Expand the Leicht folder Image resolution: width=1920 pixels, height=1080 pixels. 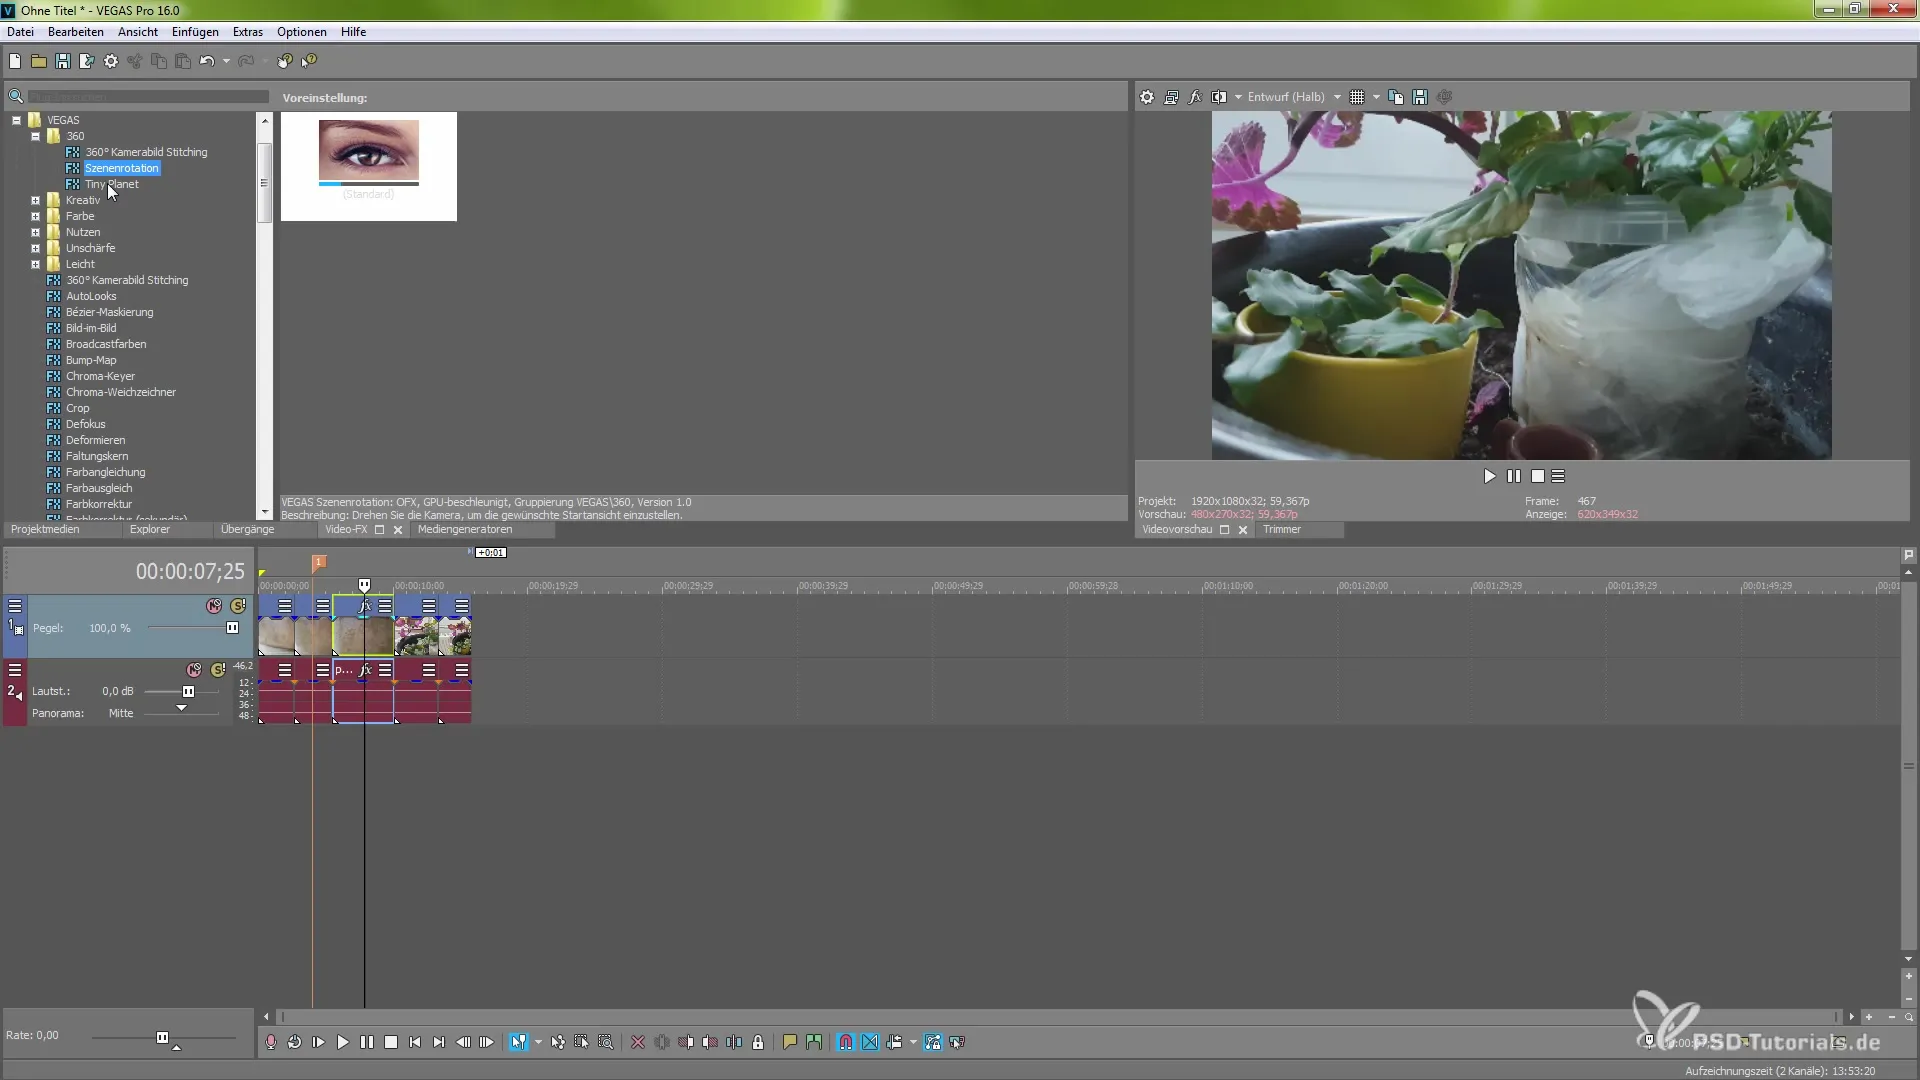click(x=36, y=264)
